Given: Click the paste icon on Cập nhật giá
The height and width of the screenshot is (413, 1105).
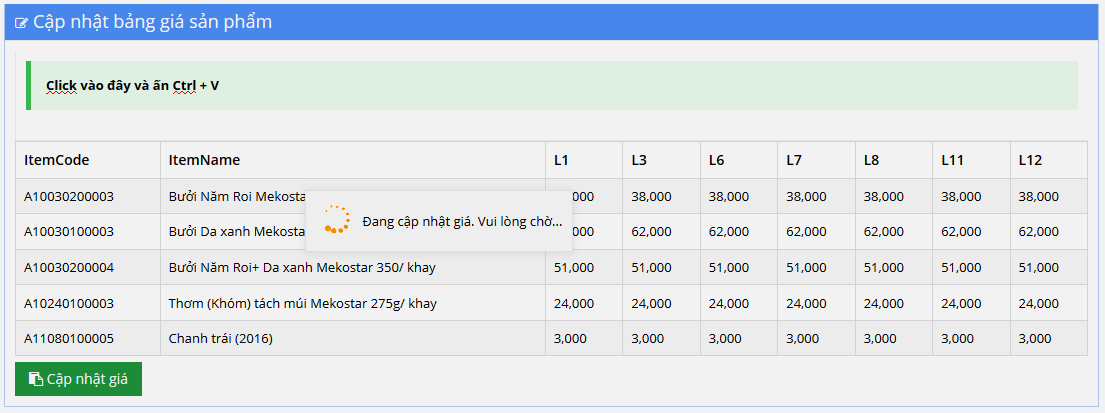Looking at the screenshot, I should coord(35,379).
